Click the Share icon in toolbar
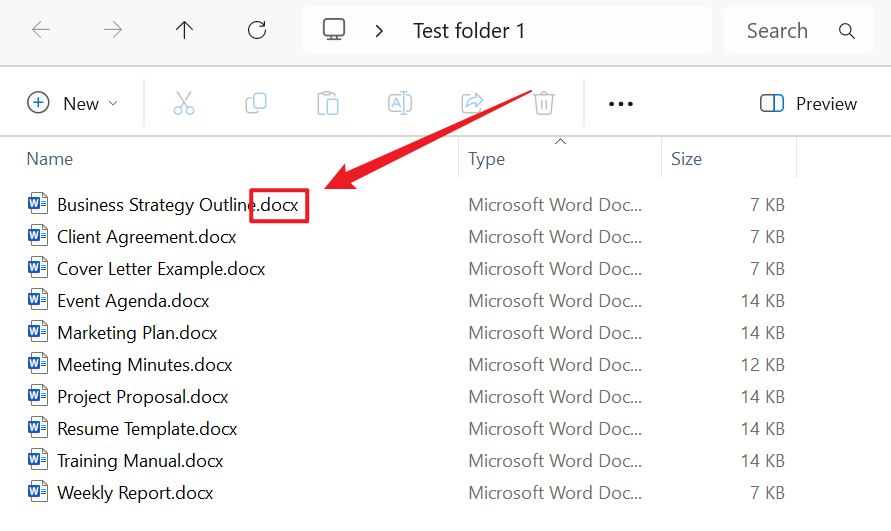Image resolution: width=891 pixels, height=531 pixels. point(472,103)
